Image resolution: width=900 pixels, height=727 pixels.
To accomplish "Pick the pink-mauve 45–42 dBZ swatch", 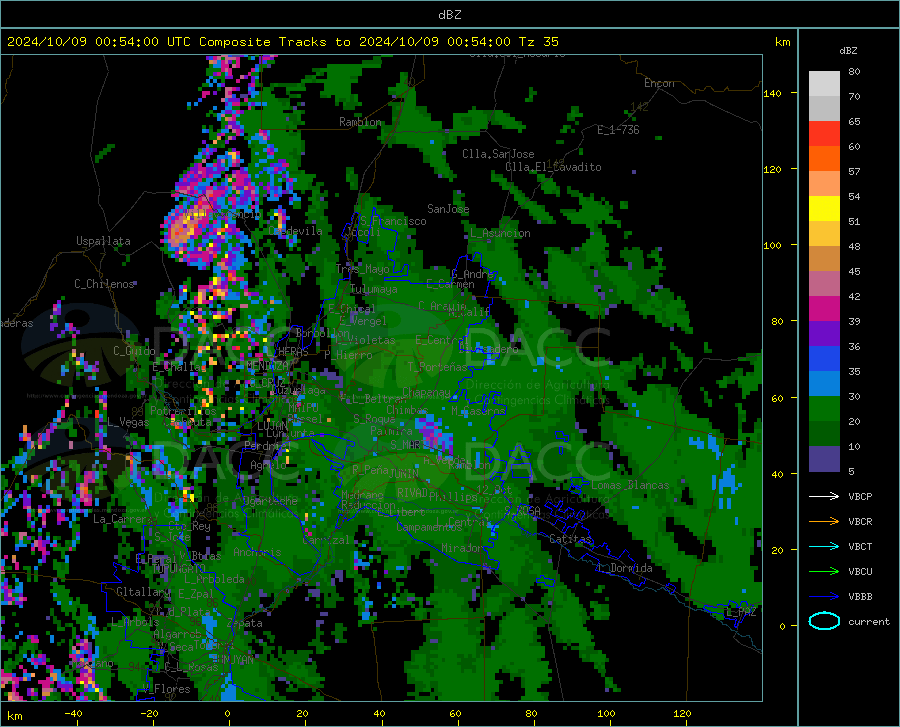I will coord(824,283).
